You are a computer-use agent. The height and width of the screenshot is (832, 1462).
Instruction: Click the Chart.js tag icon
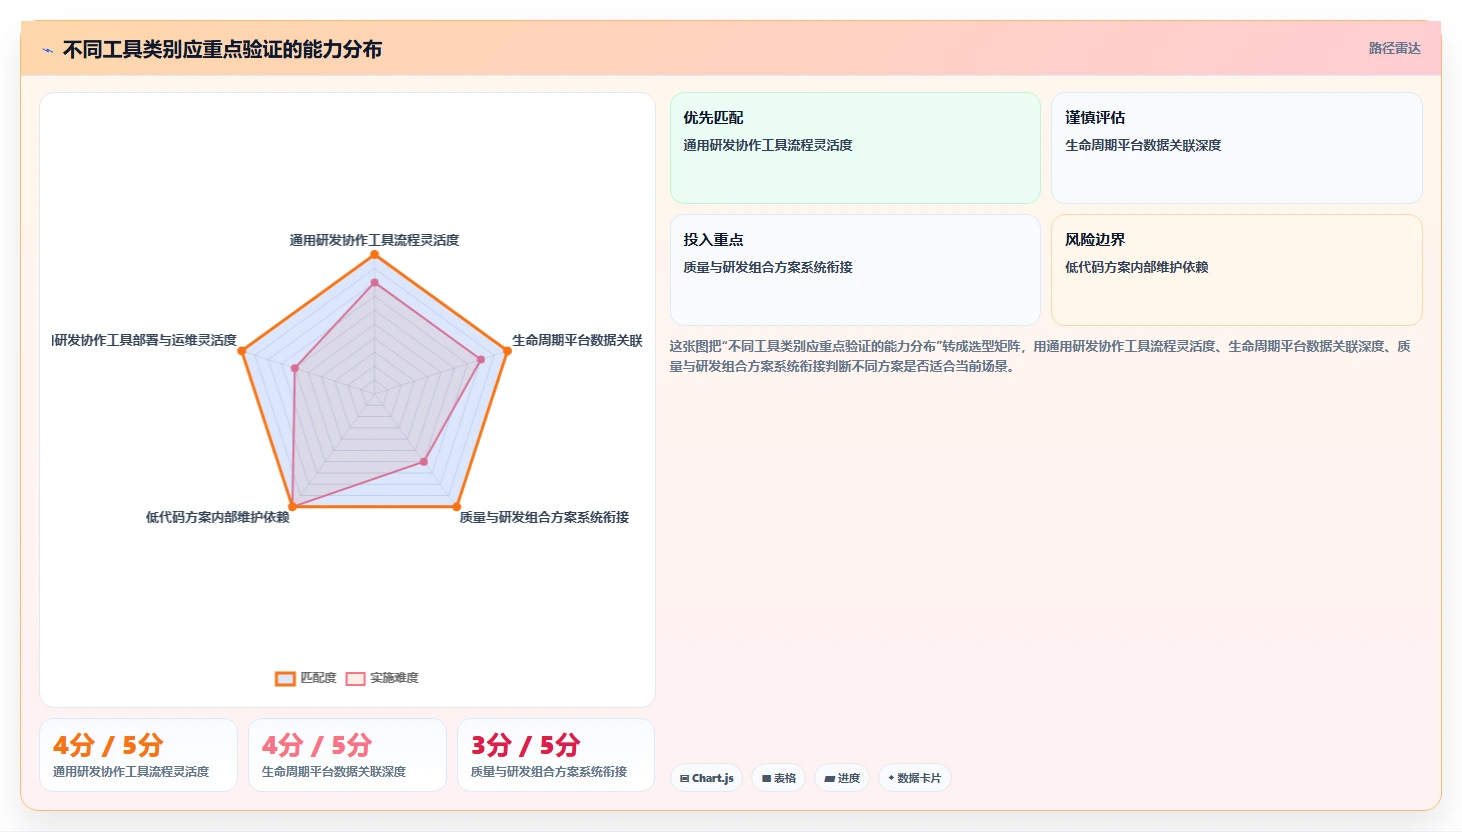click(x=684, y=778)
